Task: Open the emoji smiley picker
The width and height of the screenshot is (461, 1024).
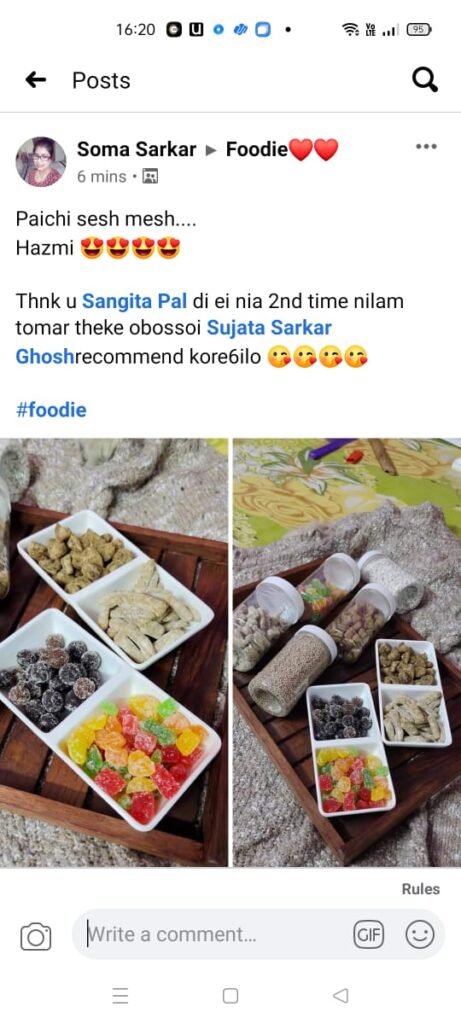Action: pos(420,935)
